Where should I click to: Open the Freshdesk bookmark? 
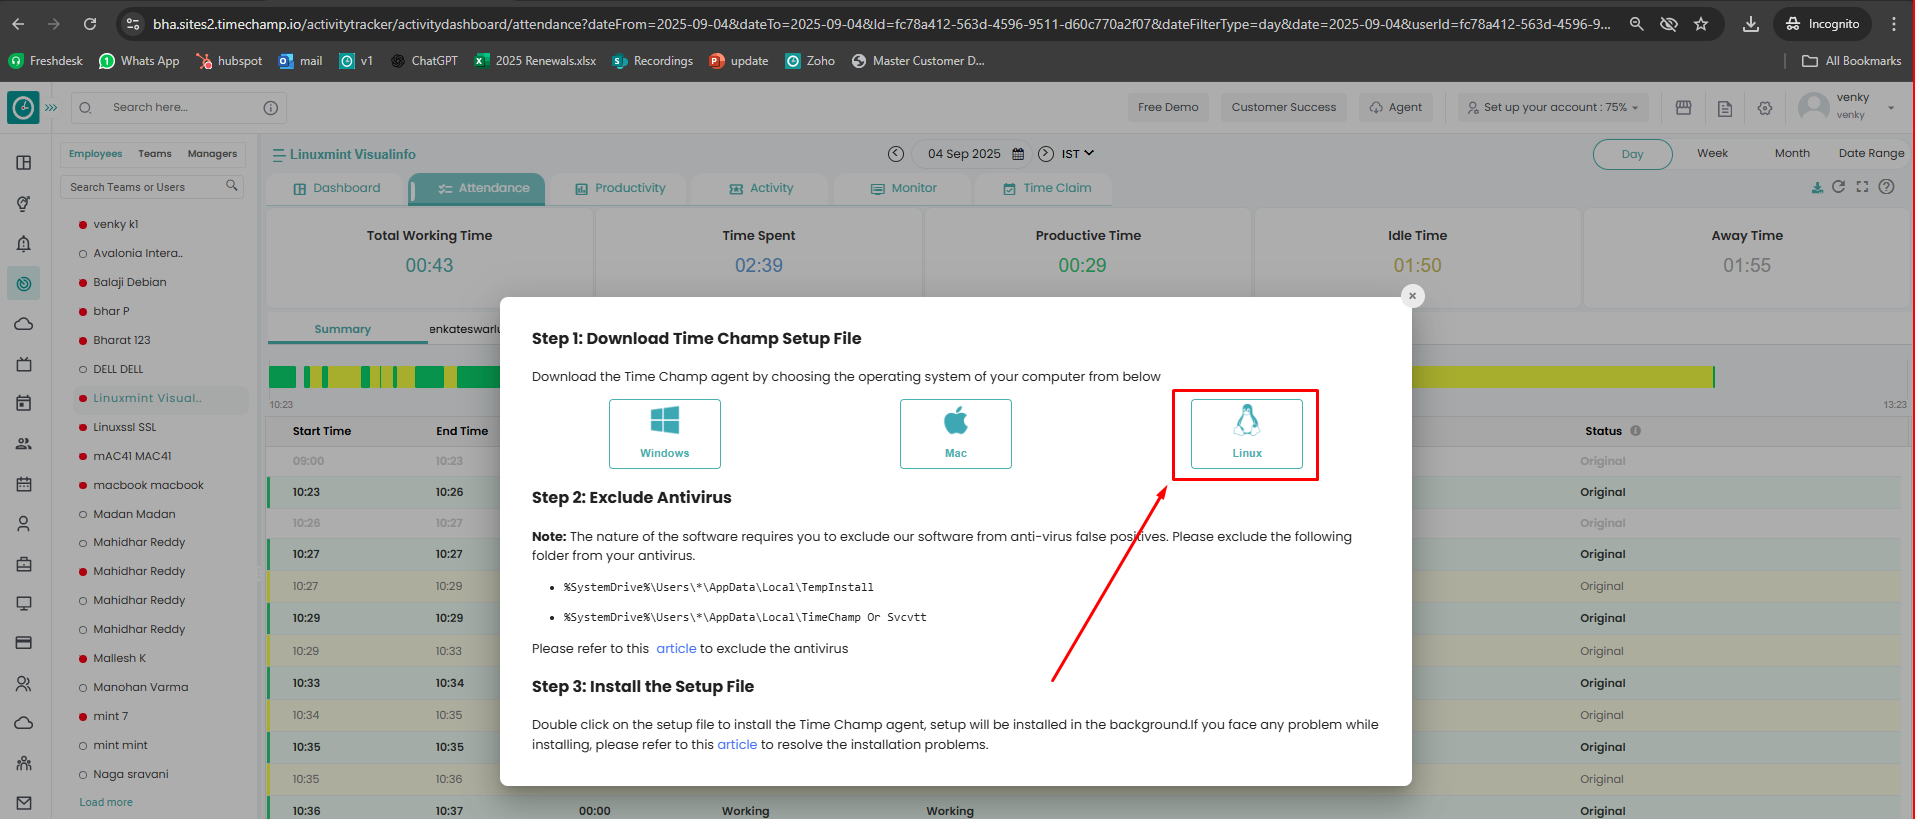coord(46,61)
